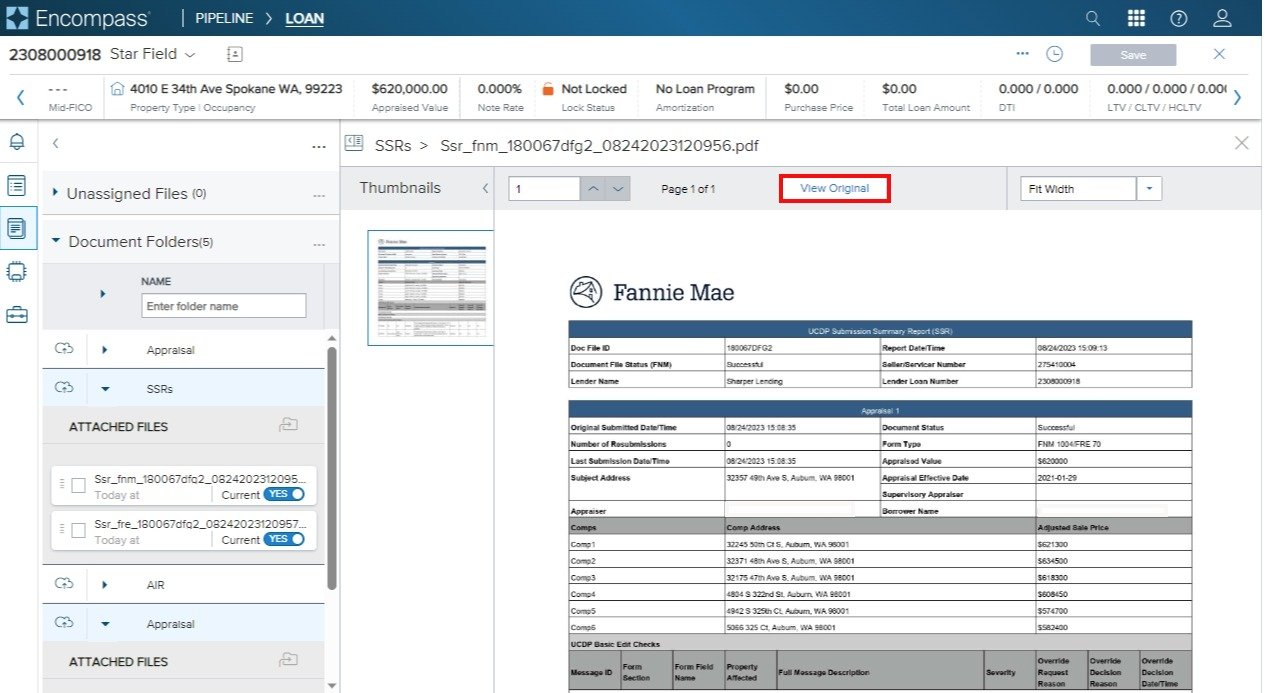Select the page 1 thumbnail
The width and height of the screenshot is (1269, 693).
(x=430, y=288)
